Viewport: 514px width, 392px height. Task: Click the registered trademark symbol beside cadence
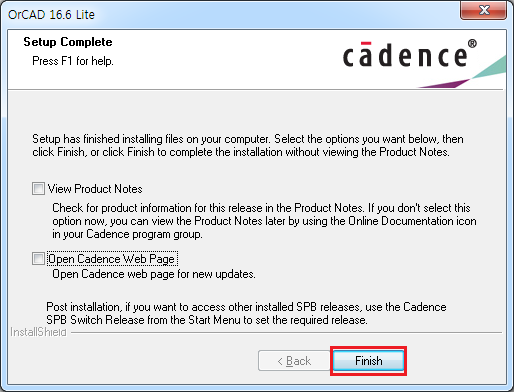(472, 44)
